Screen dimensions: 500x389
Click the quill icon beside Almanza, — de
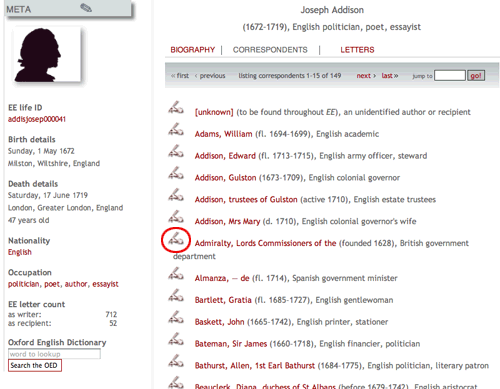tap(176, 273)
